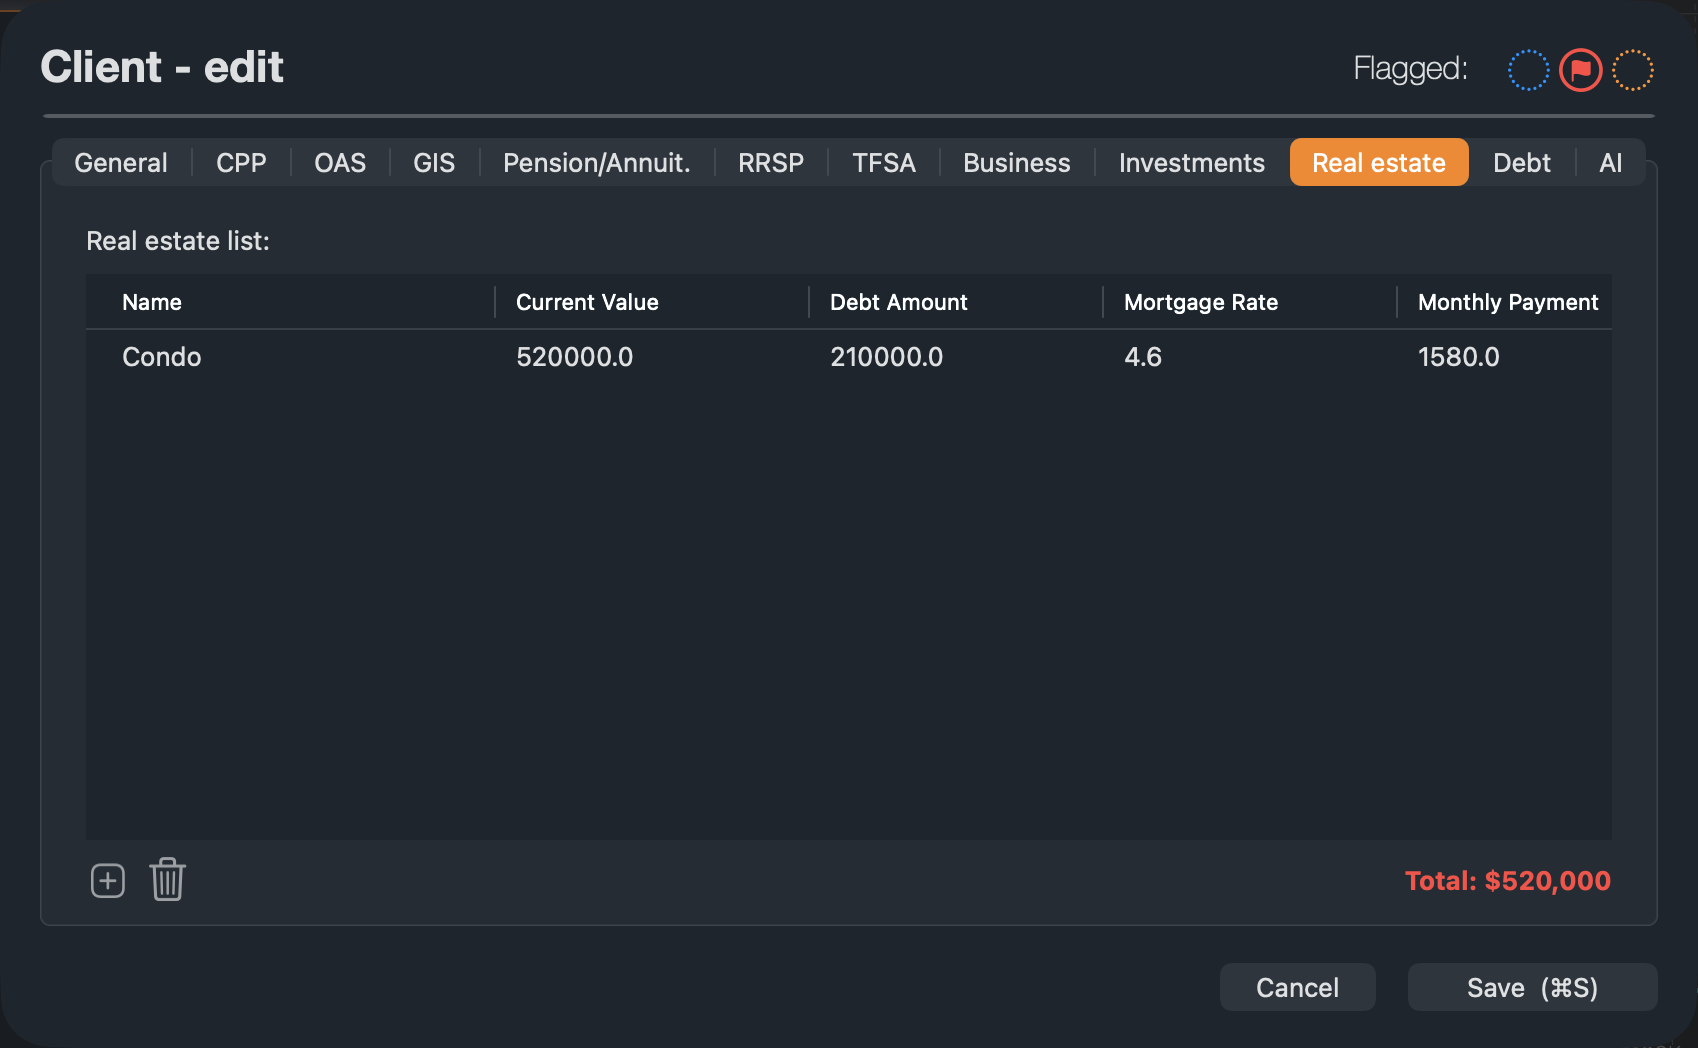Open the CPP tab

pos(241,163)
